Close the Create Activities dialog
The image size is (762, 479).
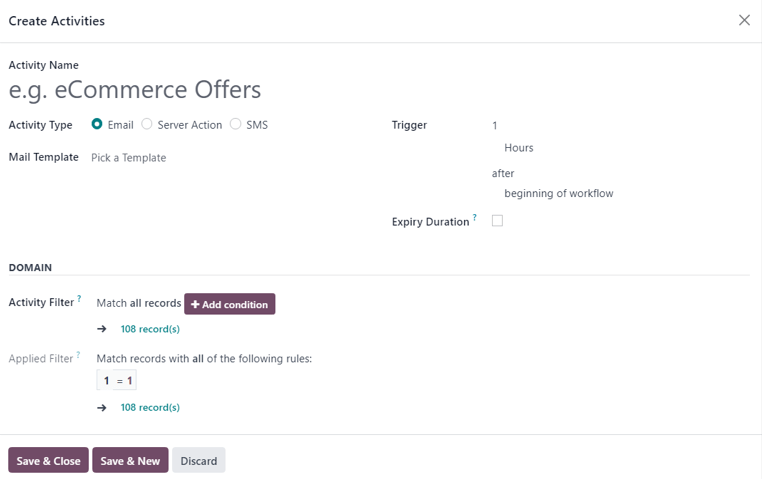click(744, 20)
